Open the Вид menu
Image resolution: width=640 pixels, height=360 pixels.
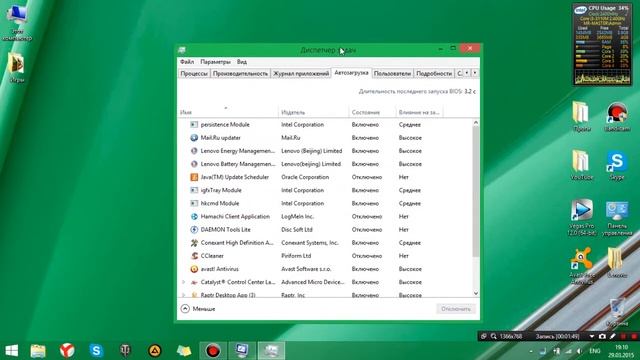242,62
